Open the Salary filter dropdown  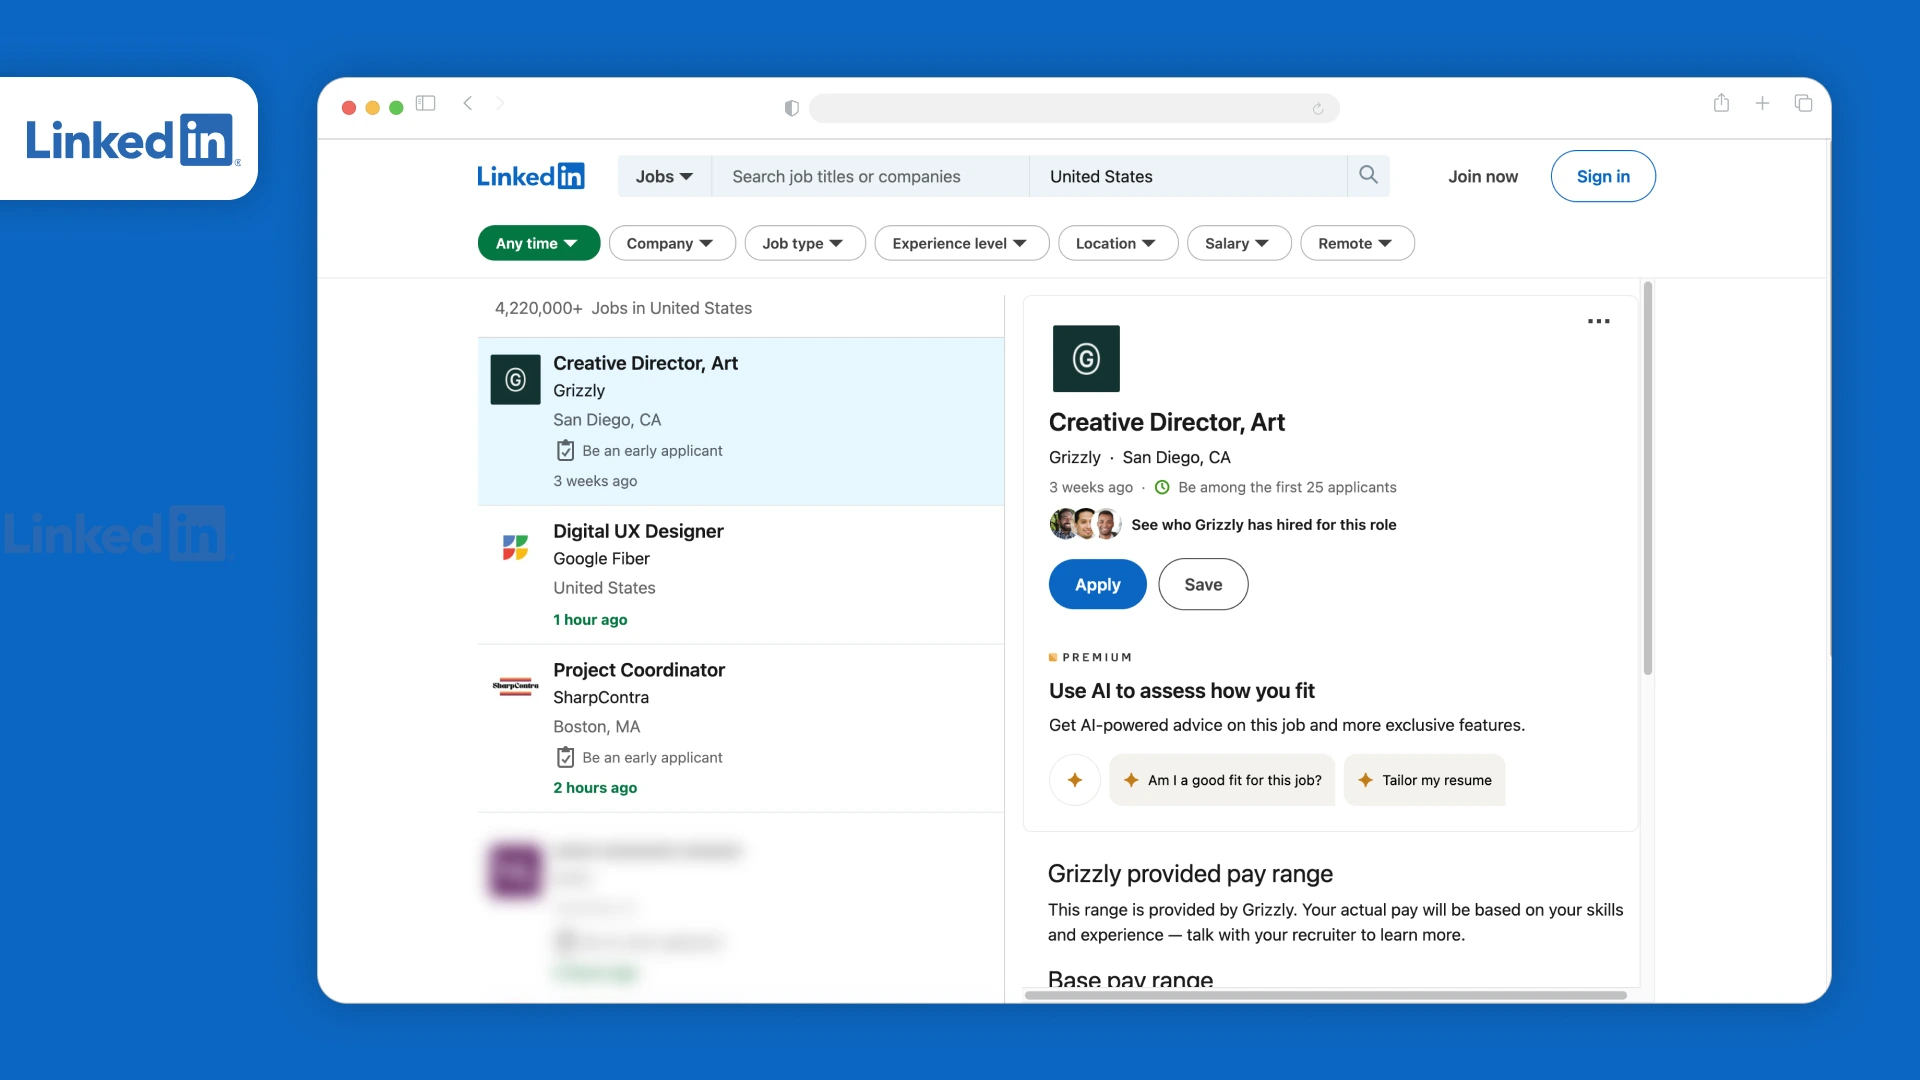click(x=1239, y=243)
